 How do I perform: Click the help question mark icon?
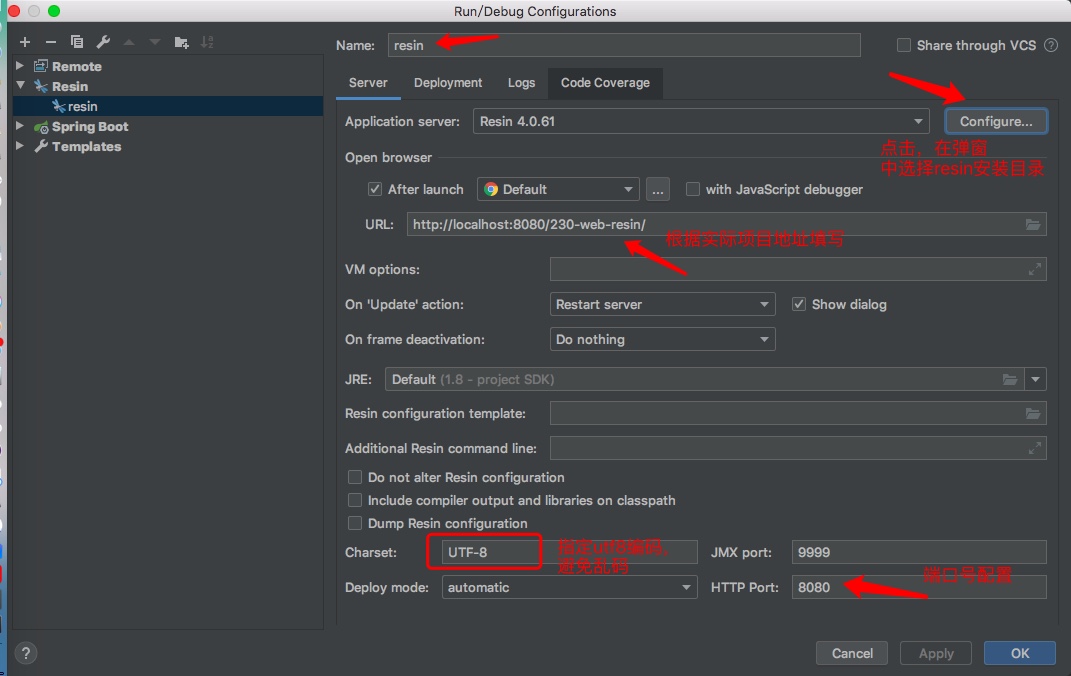[x=26, y=653]
